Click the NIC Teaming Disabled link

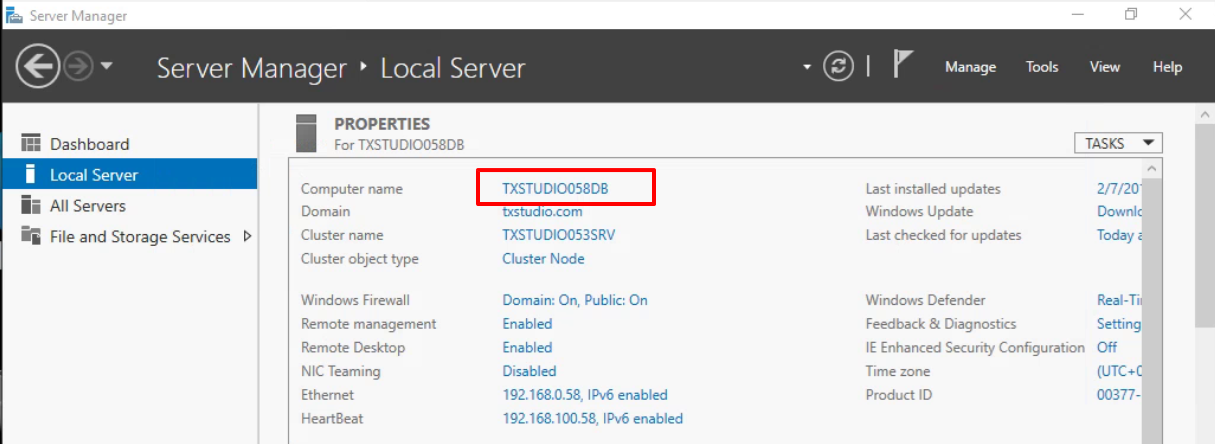(529, 371)
